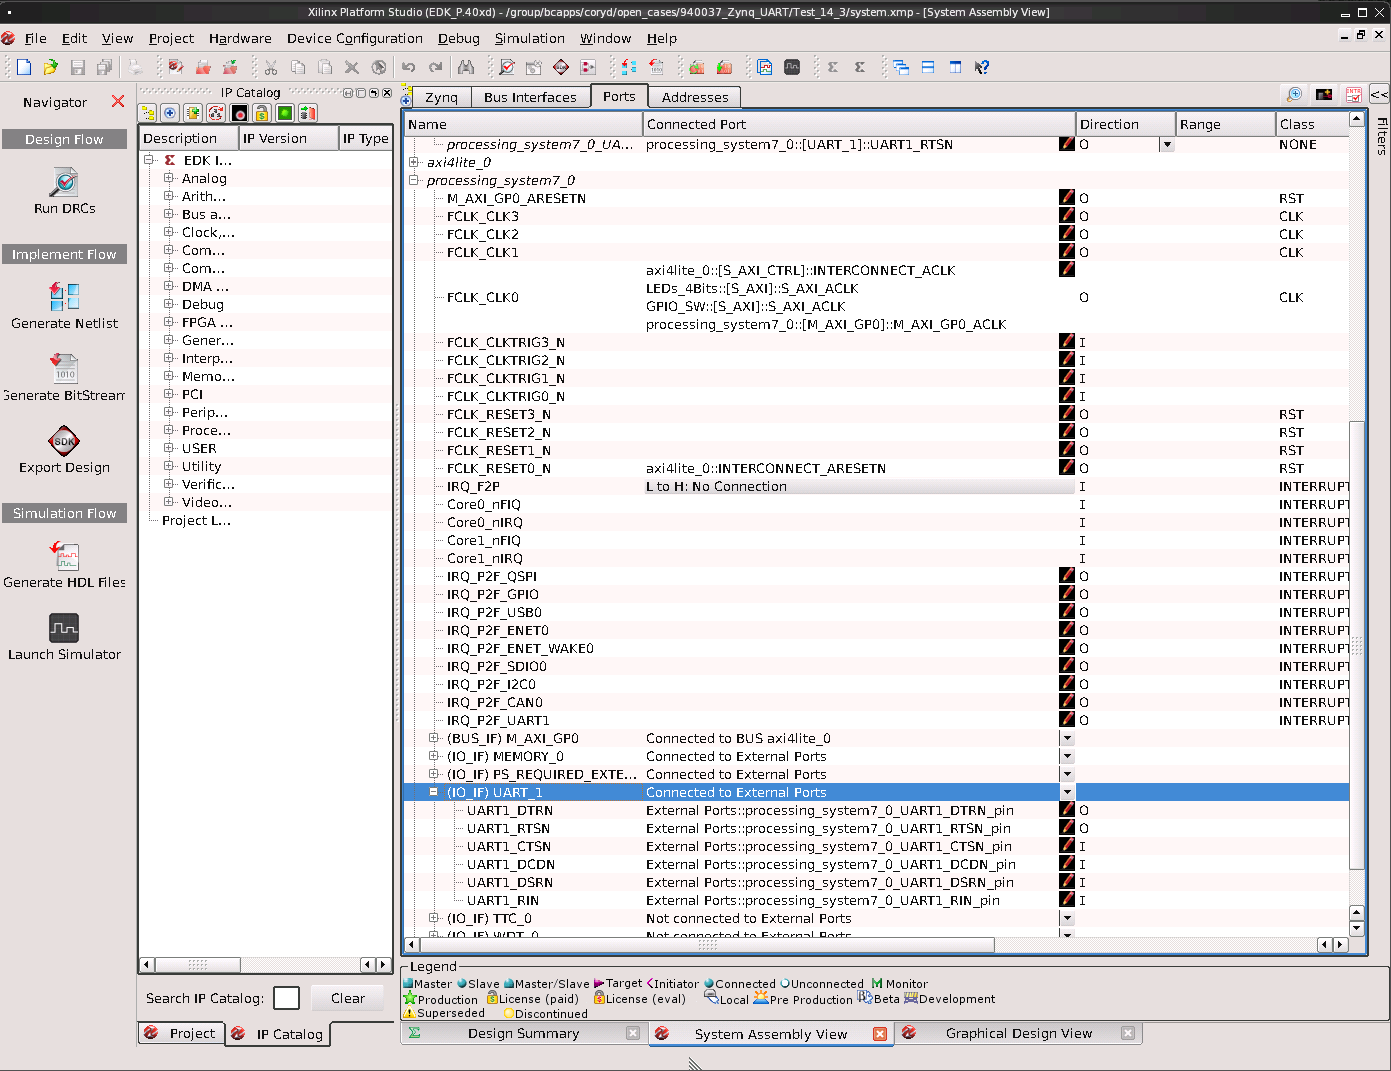Switch to Graphical Design View
1391x1071 pixels.
click(x=1020, y=1033)
